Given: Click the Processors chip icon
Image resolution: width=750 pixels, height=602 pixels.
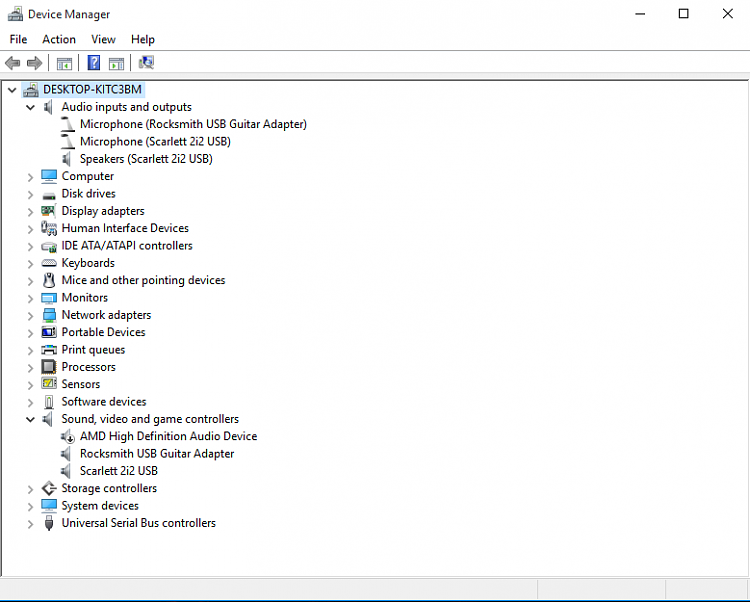Looking at the screenshot, I should [49, 367].
